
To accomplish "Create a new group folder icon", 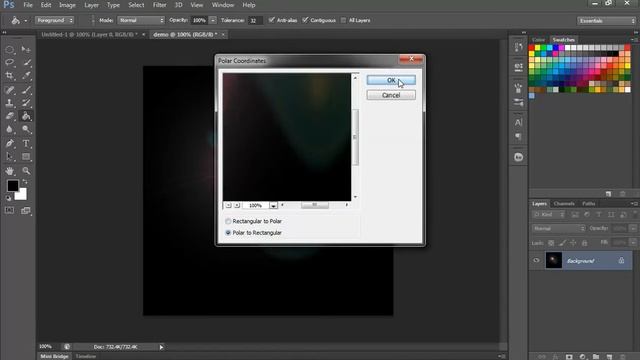I will point(596,357).
